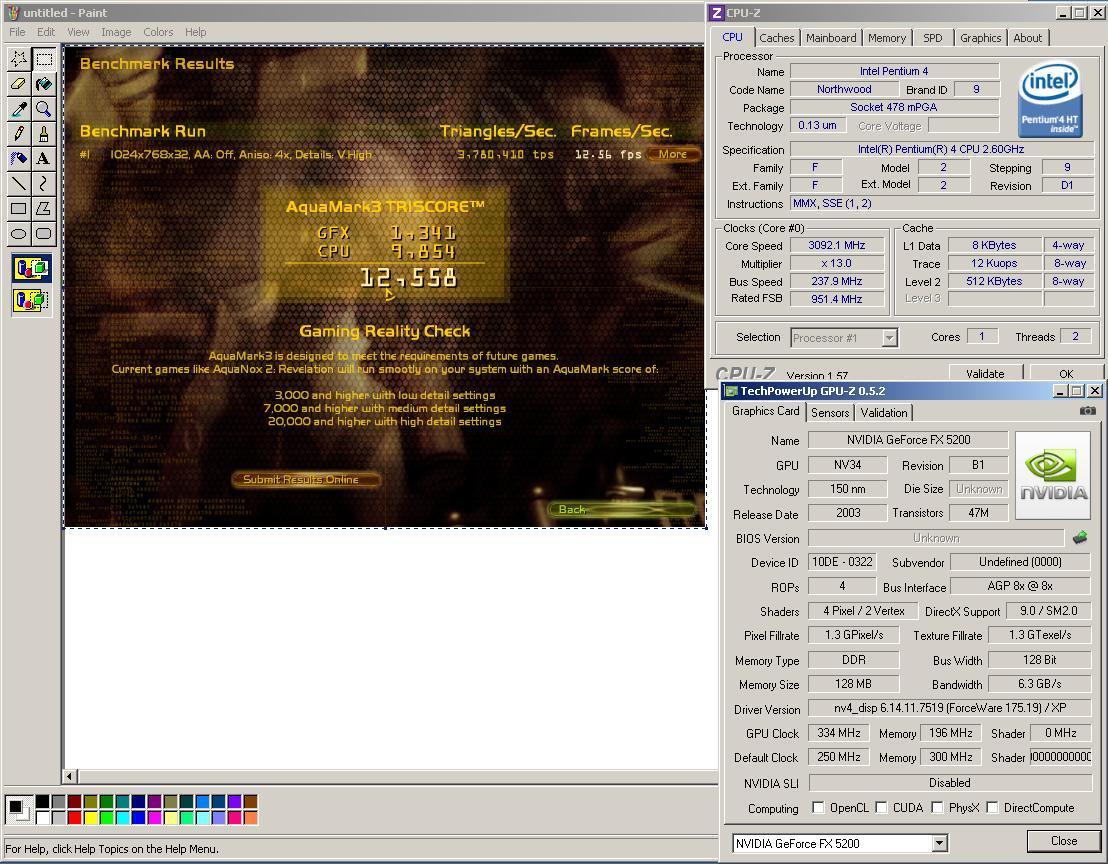Click the CPU-Z title bar icon

717,13
